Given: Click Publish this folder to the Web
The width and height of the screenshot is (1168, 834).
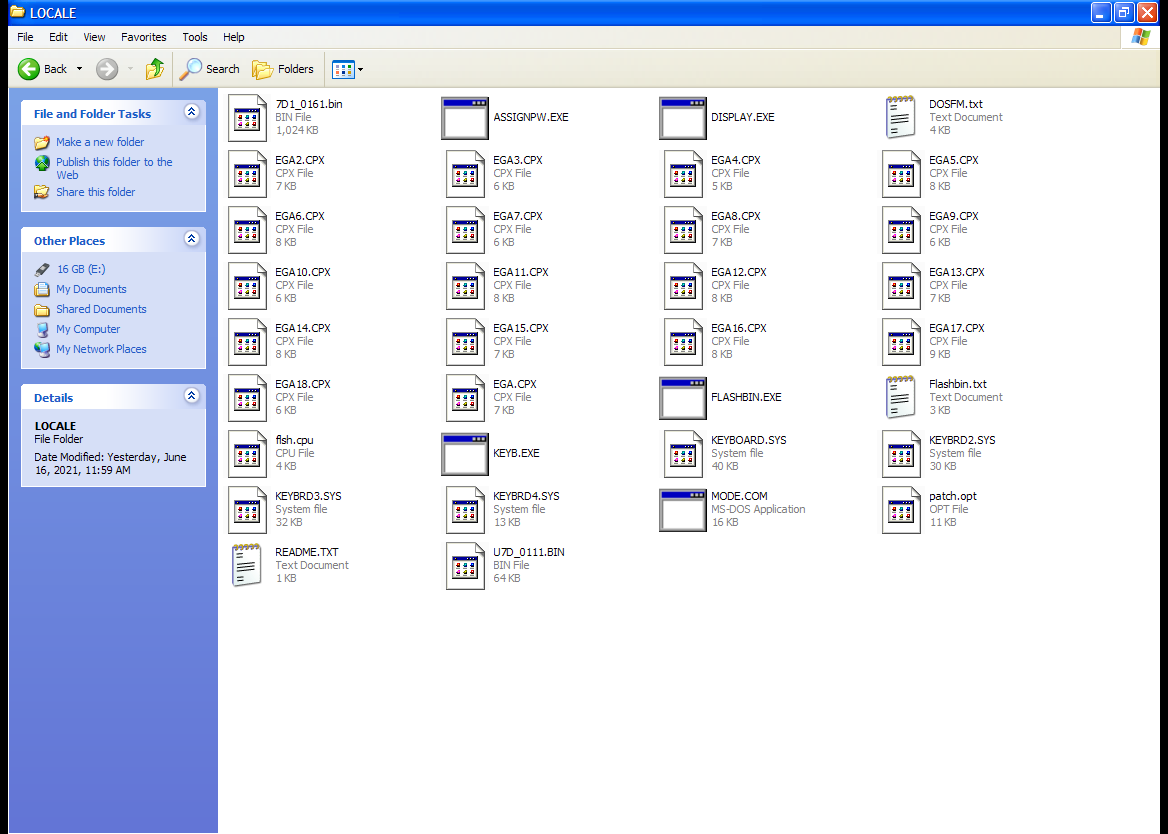Looking at the screenshot, I should 114,168.
